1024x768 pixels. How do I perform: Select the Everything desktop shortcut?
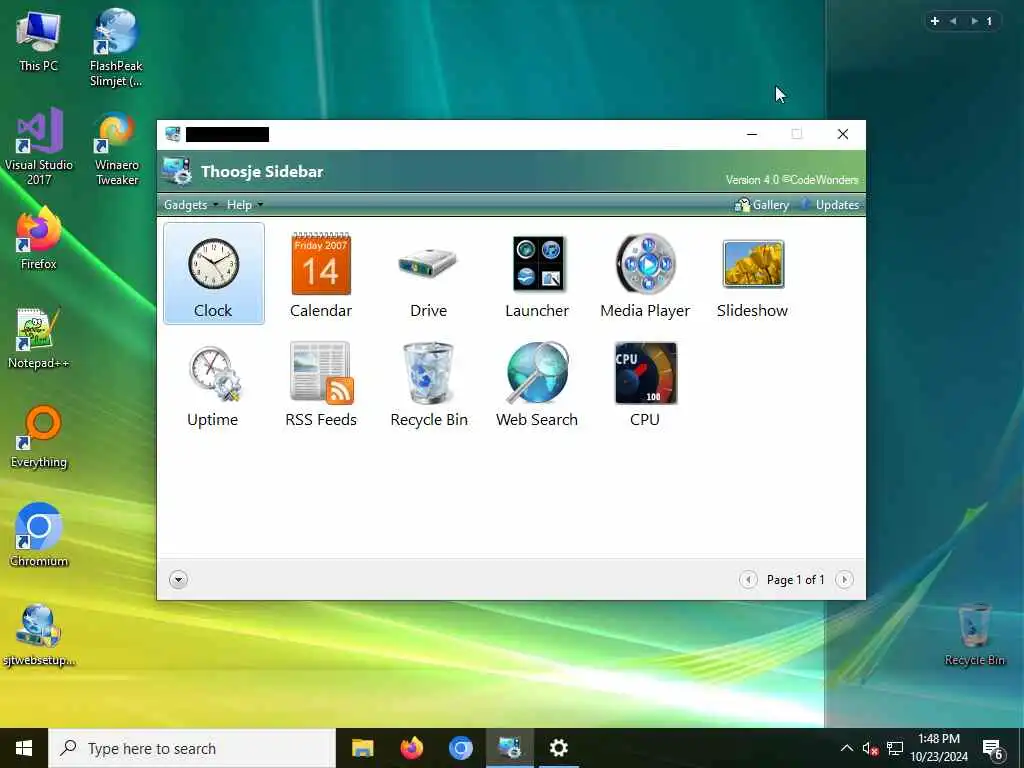(x=39, y=437)
